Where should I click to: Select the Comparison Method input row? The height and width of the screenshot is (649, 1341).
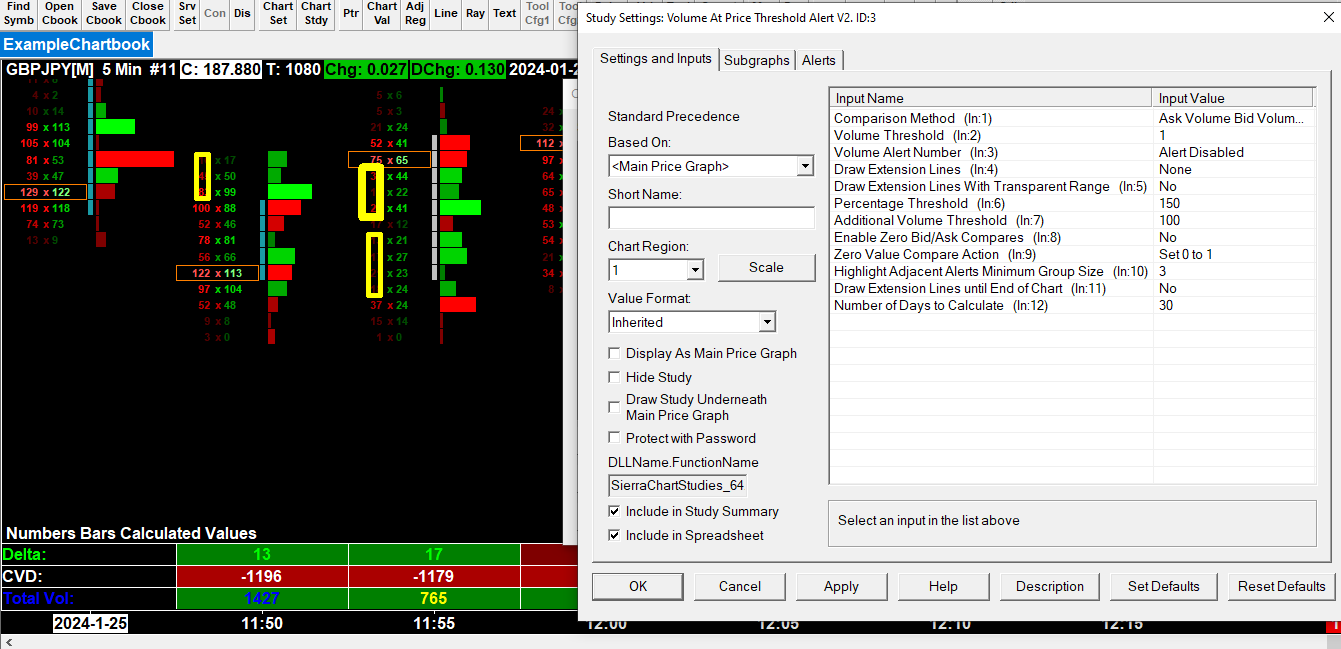1072,118
